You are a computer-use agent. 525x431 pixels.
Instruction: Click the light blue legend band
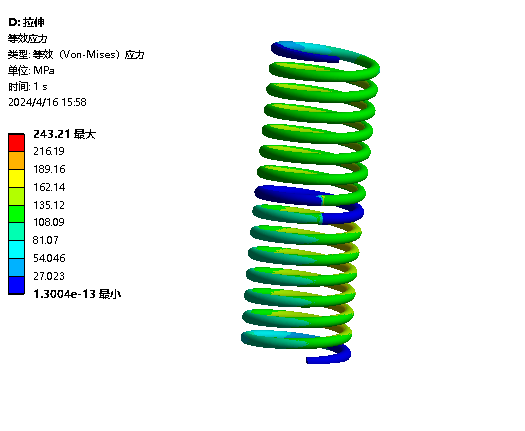pyautogui.click(x=16, y=267)
